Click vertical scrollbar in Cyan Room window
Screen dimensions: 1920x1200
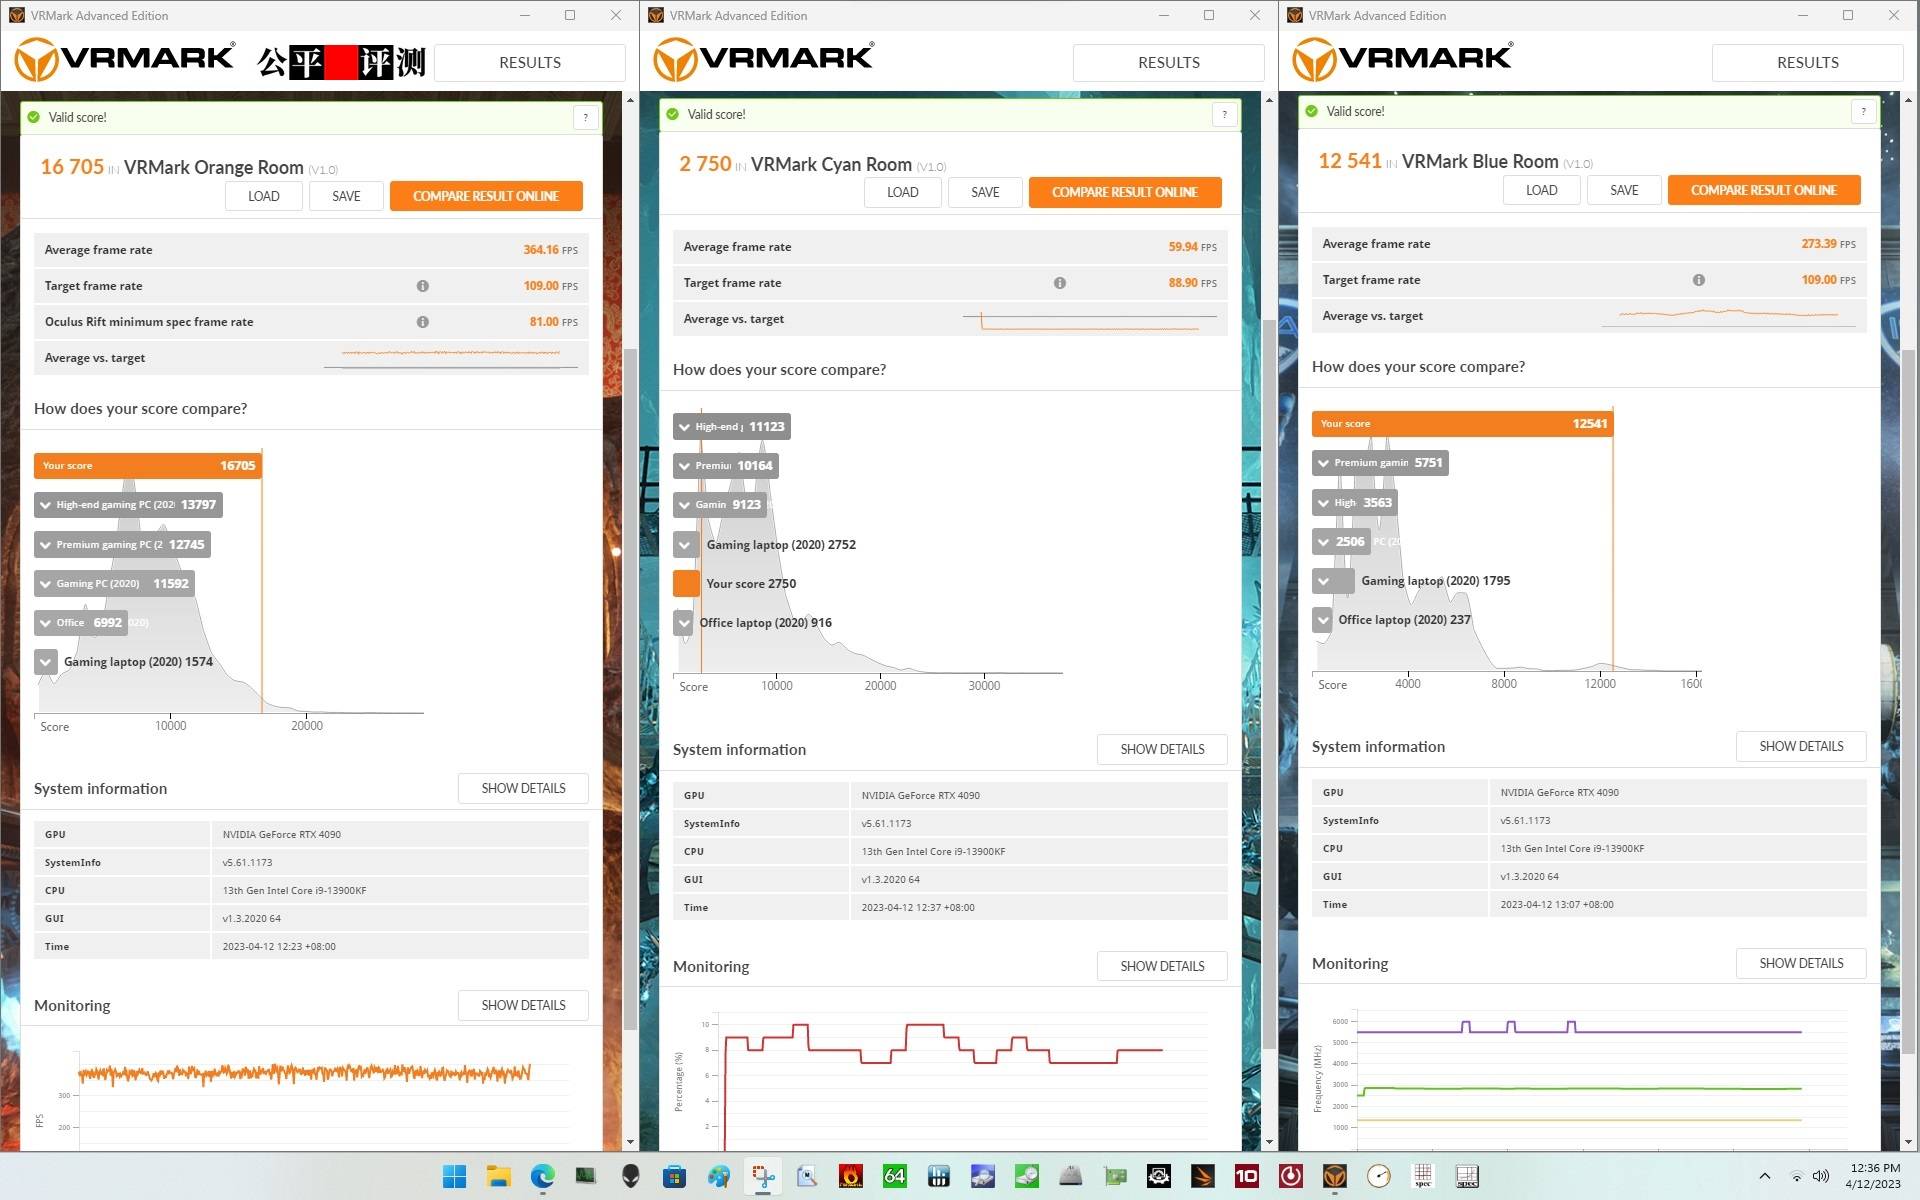(1269, 680)
